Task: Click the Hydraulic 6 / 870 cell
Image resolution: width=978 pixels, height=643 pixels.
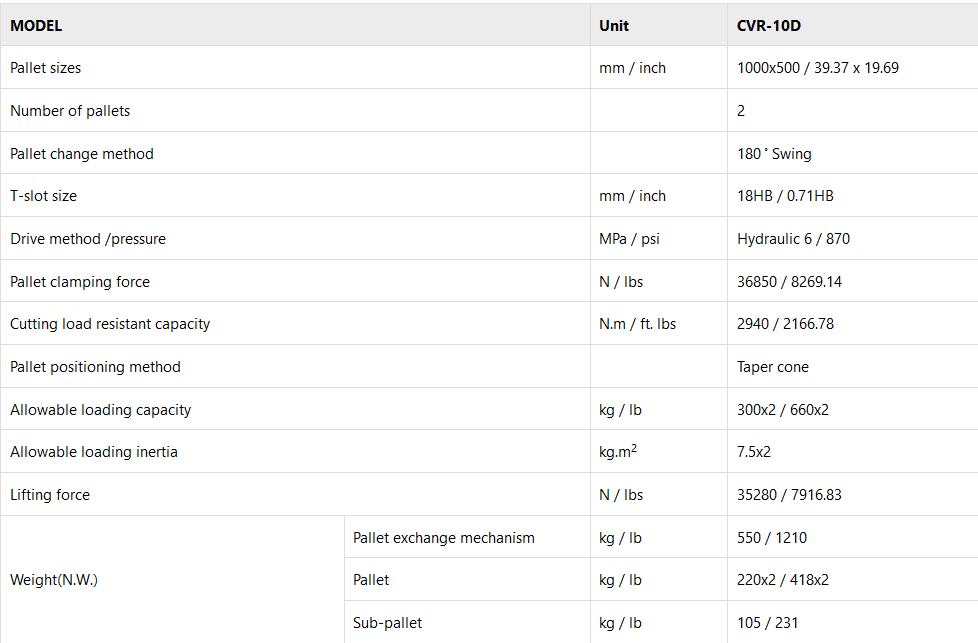Action: point(793,239)
